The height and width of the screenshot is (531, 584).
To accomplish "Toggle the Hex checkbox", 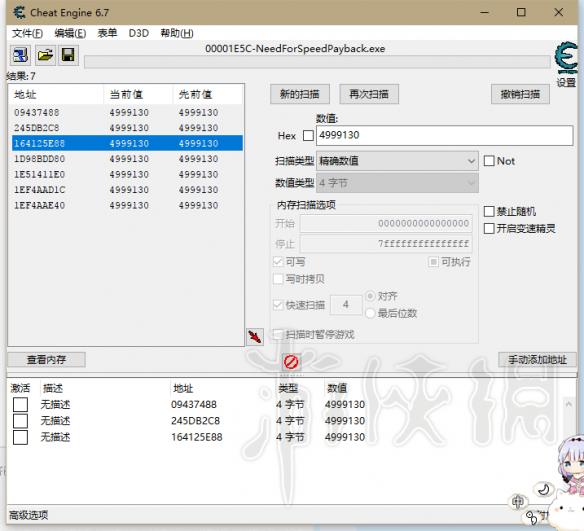I will pyautogui.click(x=308, y=136).
